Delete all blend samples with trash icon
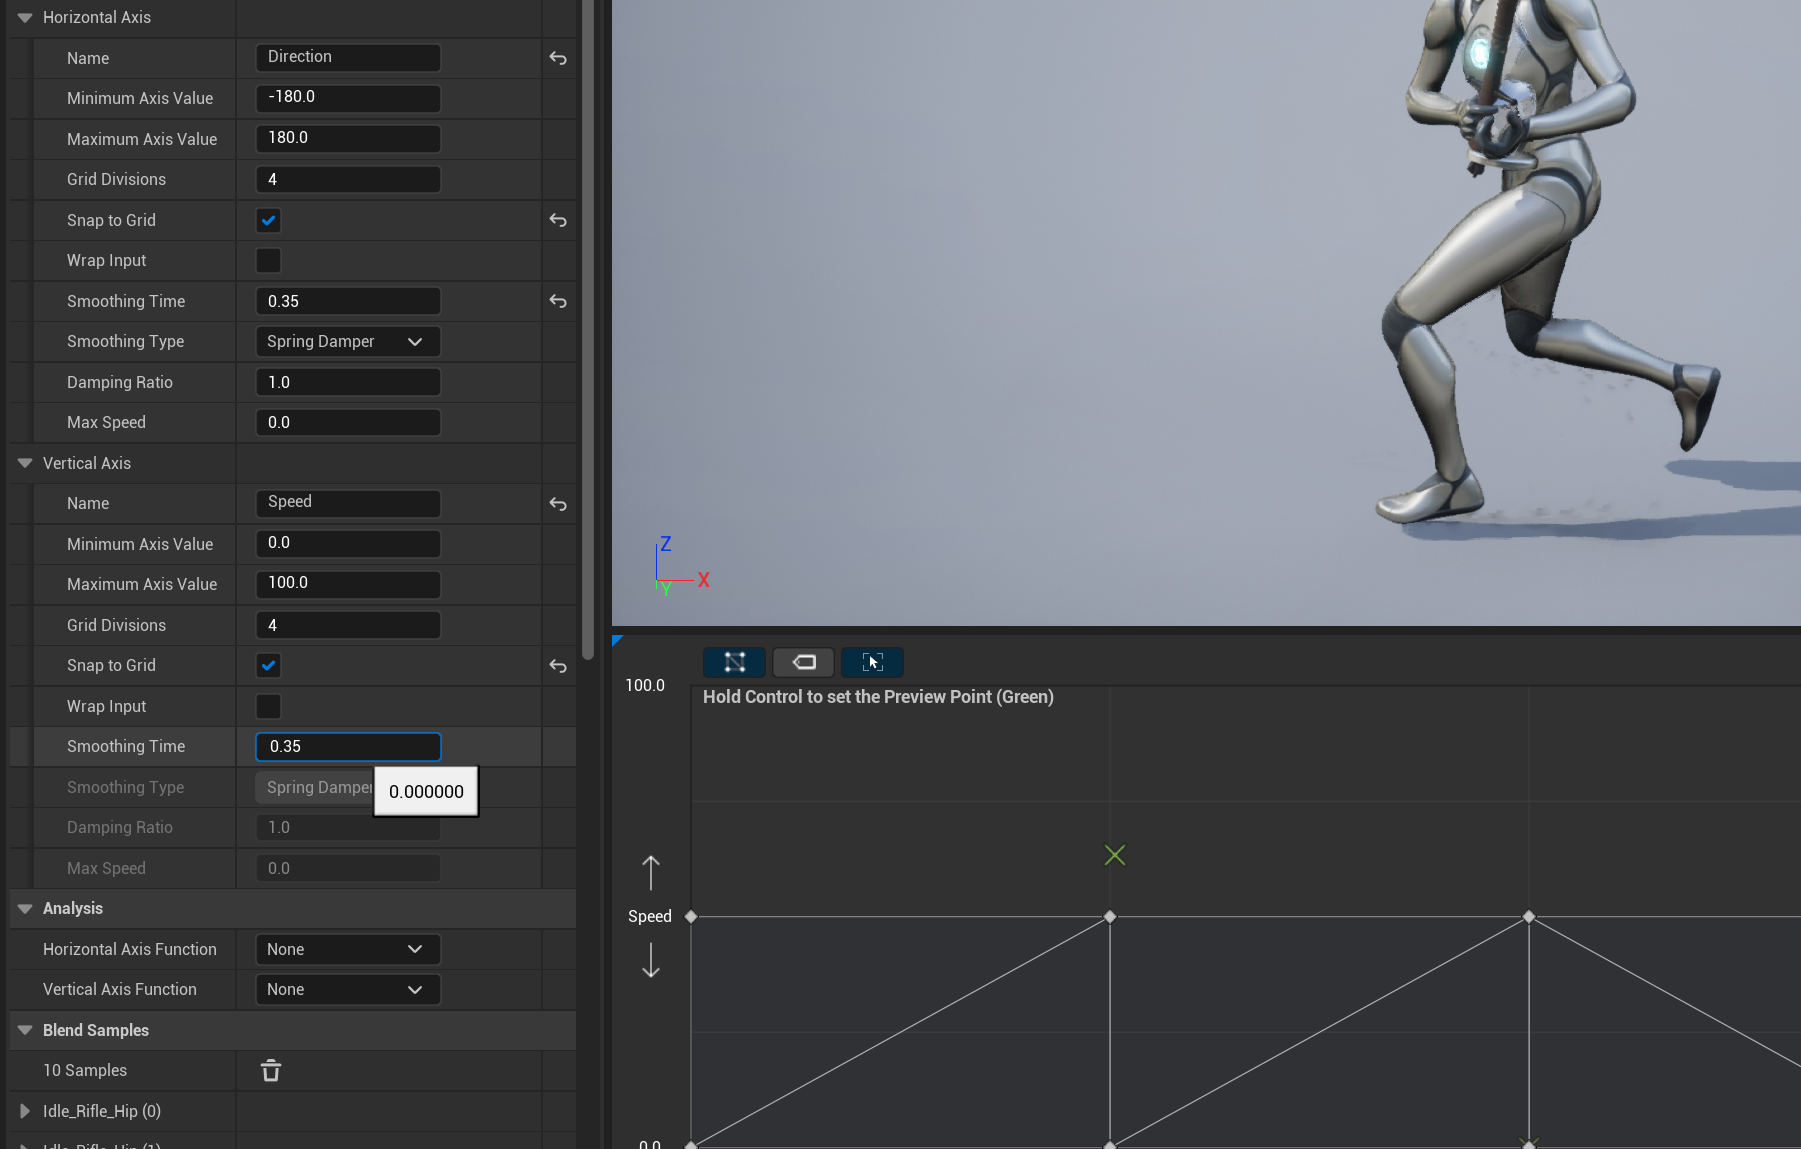Screen dimensions: 1801x1149 [271, 1071]
